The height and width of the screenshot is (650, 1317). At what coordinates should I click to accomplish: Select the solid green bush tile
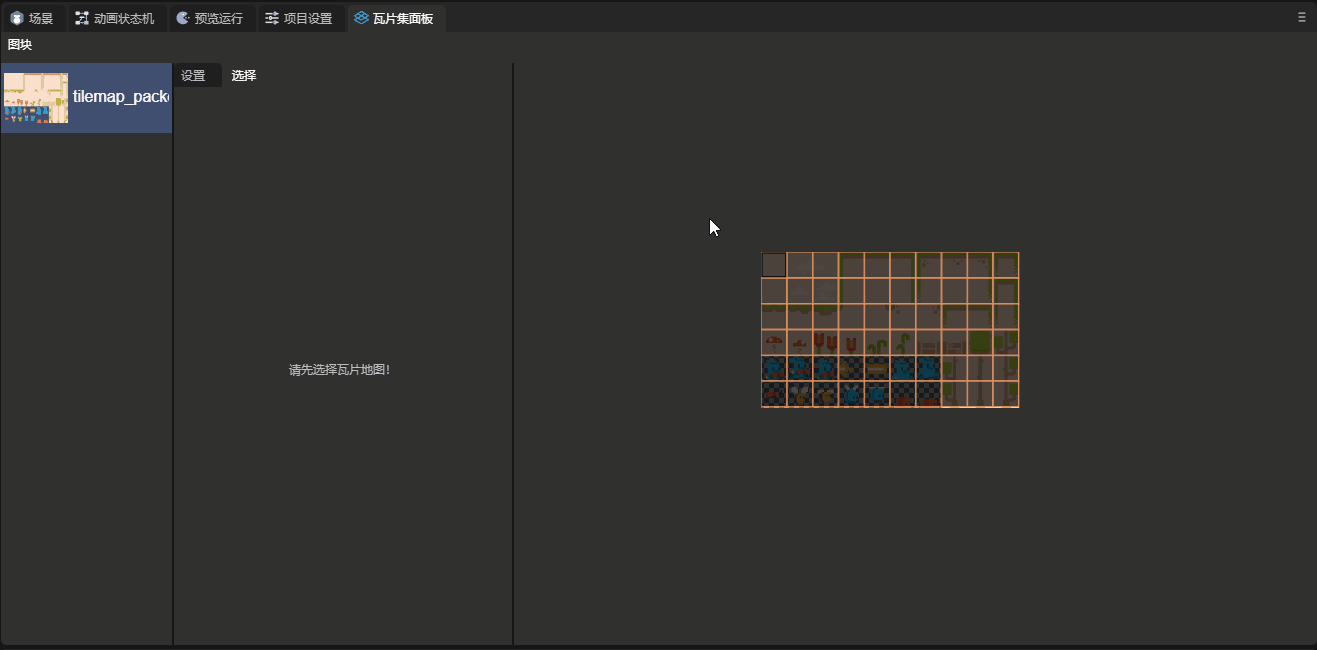[980, 342]
